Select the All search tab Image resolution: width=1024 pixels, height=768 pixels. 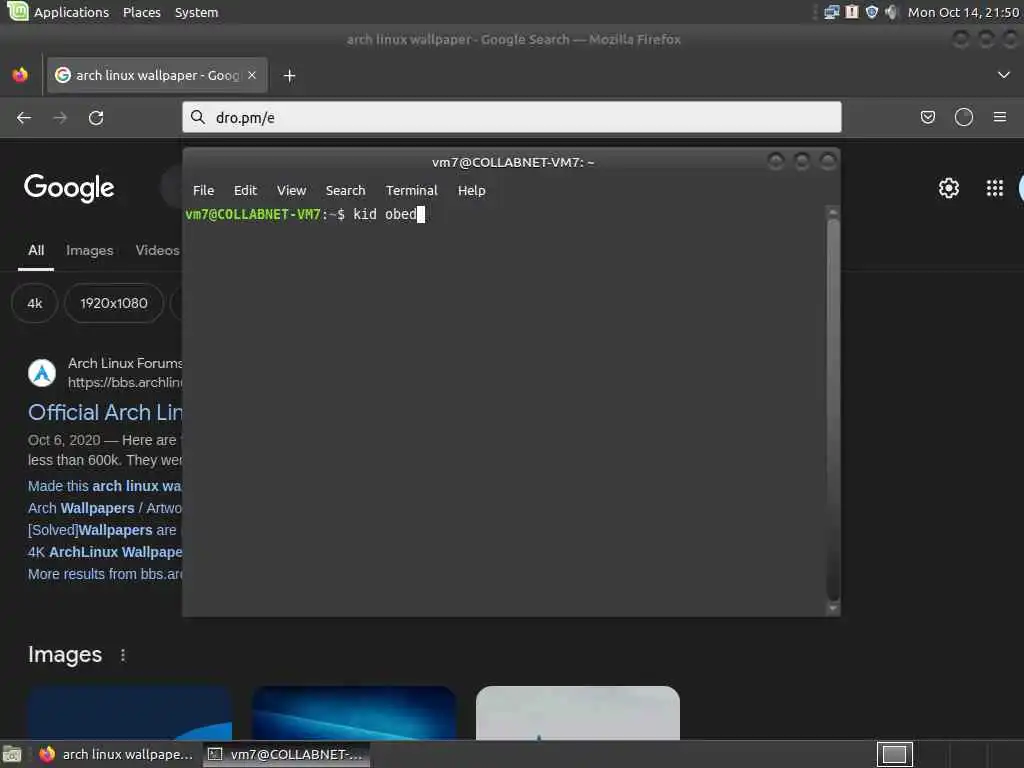click(x=36, y=250)
